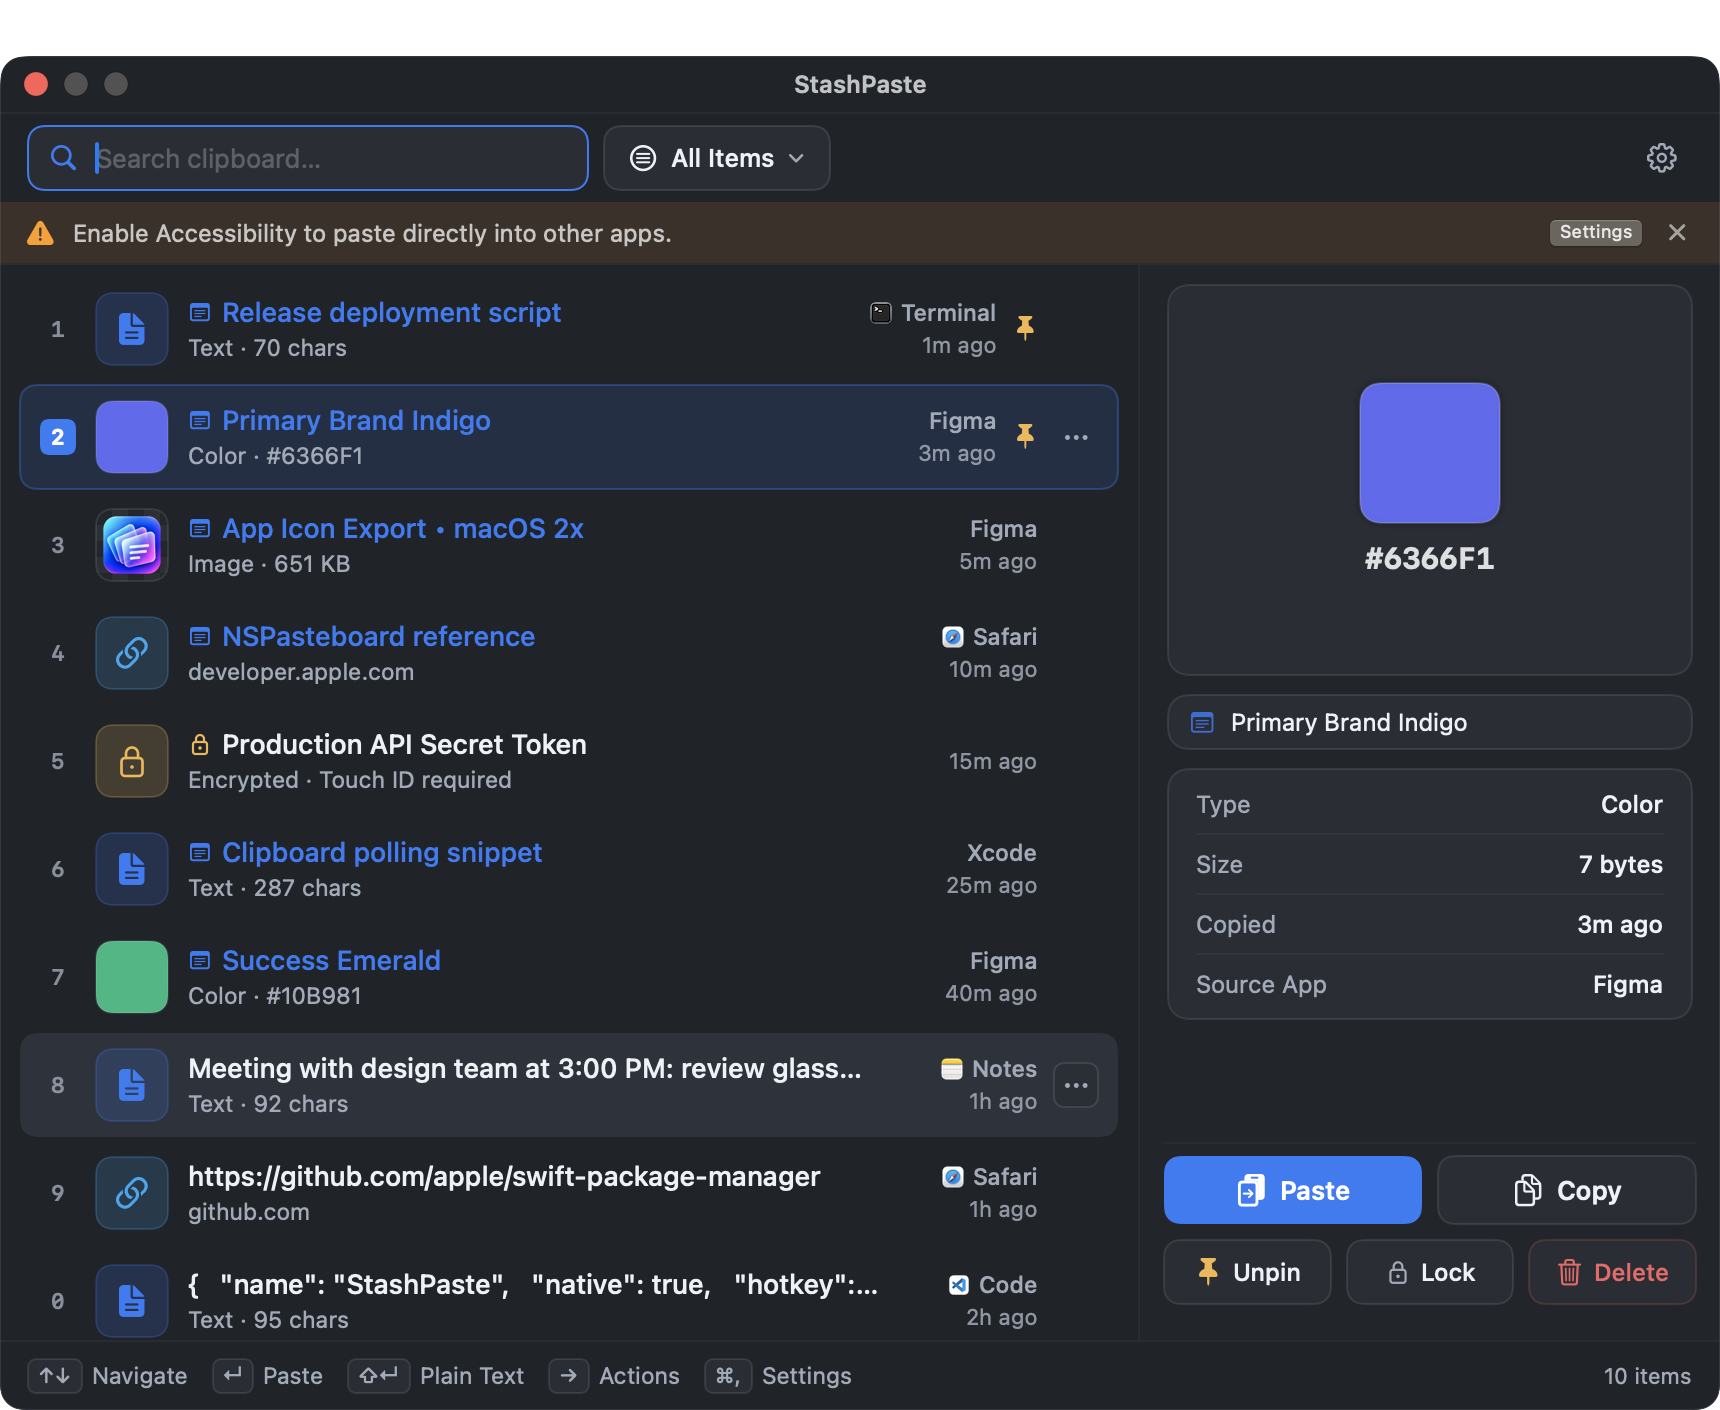Open the All Items filter dropdown
The image size is (1720, 1410).
click(717, 158)
